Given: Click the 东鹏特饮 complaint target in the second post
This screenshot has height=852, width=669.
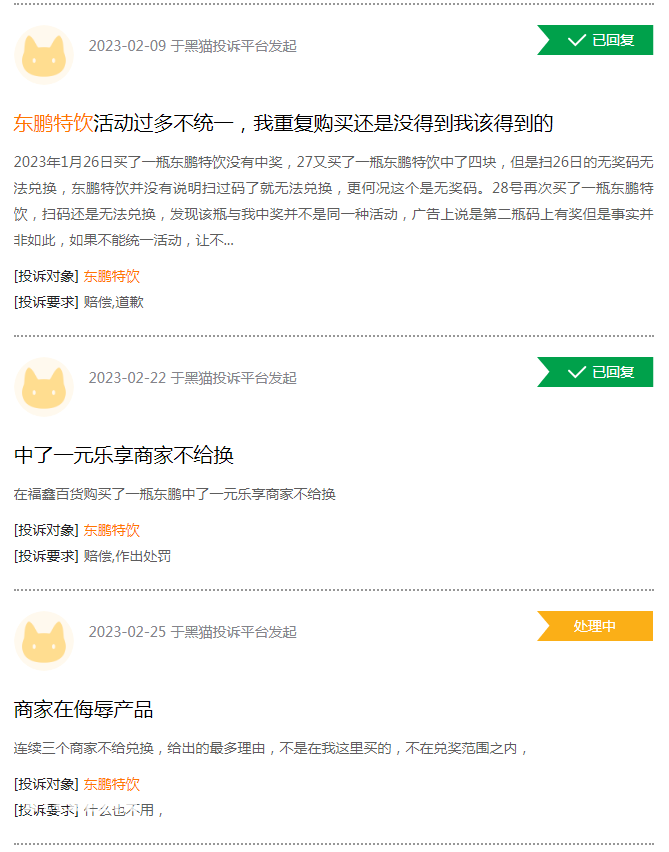Looking at the screenshot, I should click(x=111, y=530).
